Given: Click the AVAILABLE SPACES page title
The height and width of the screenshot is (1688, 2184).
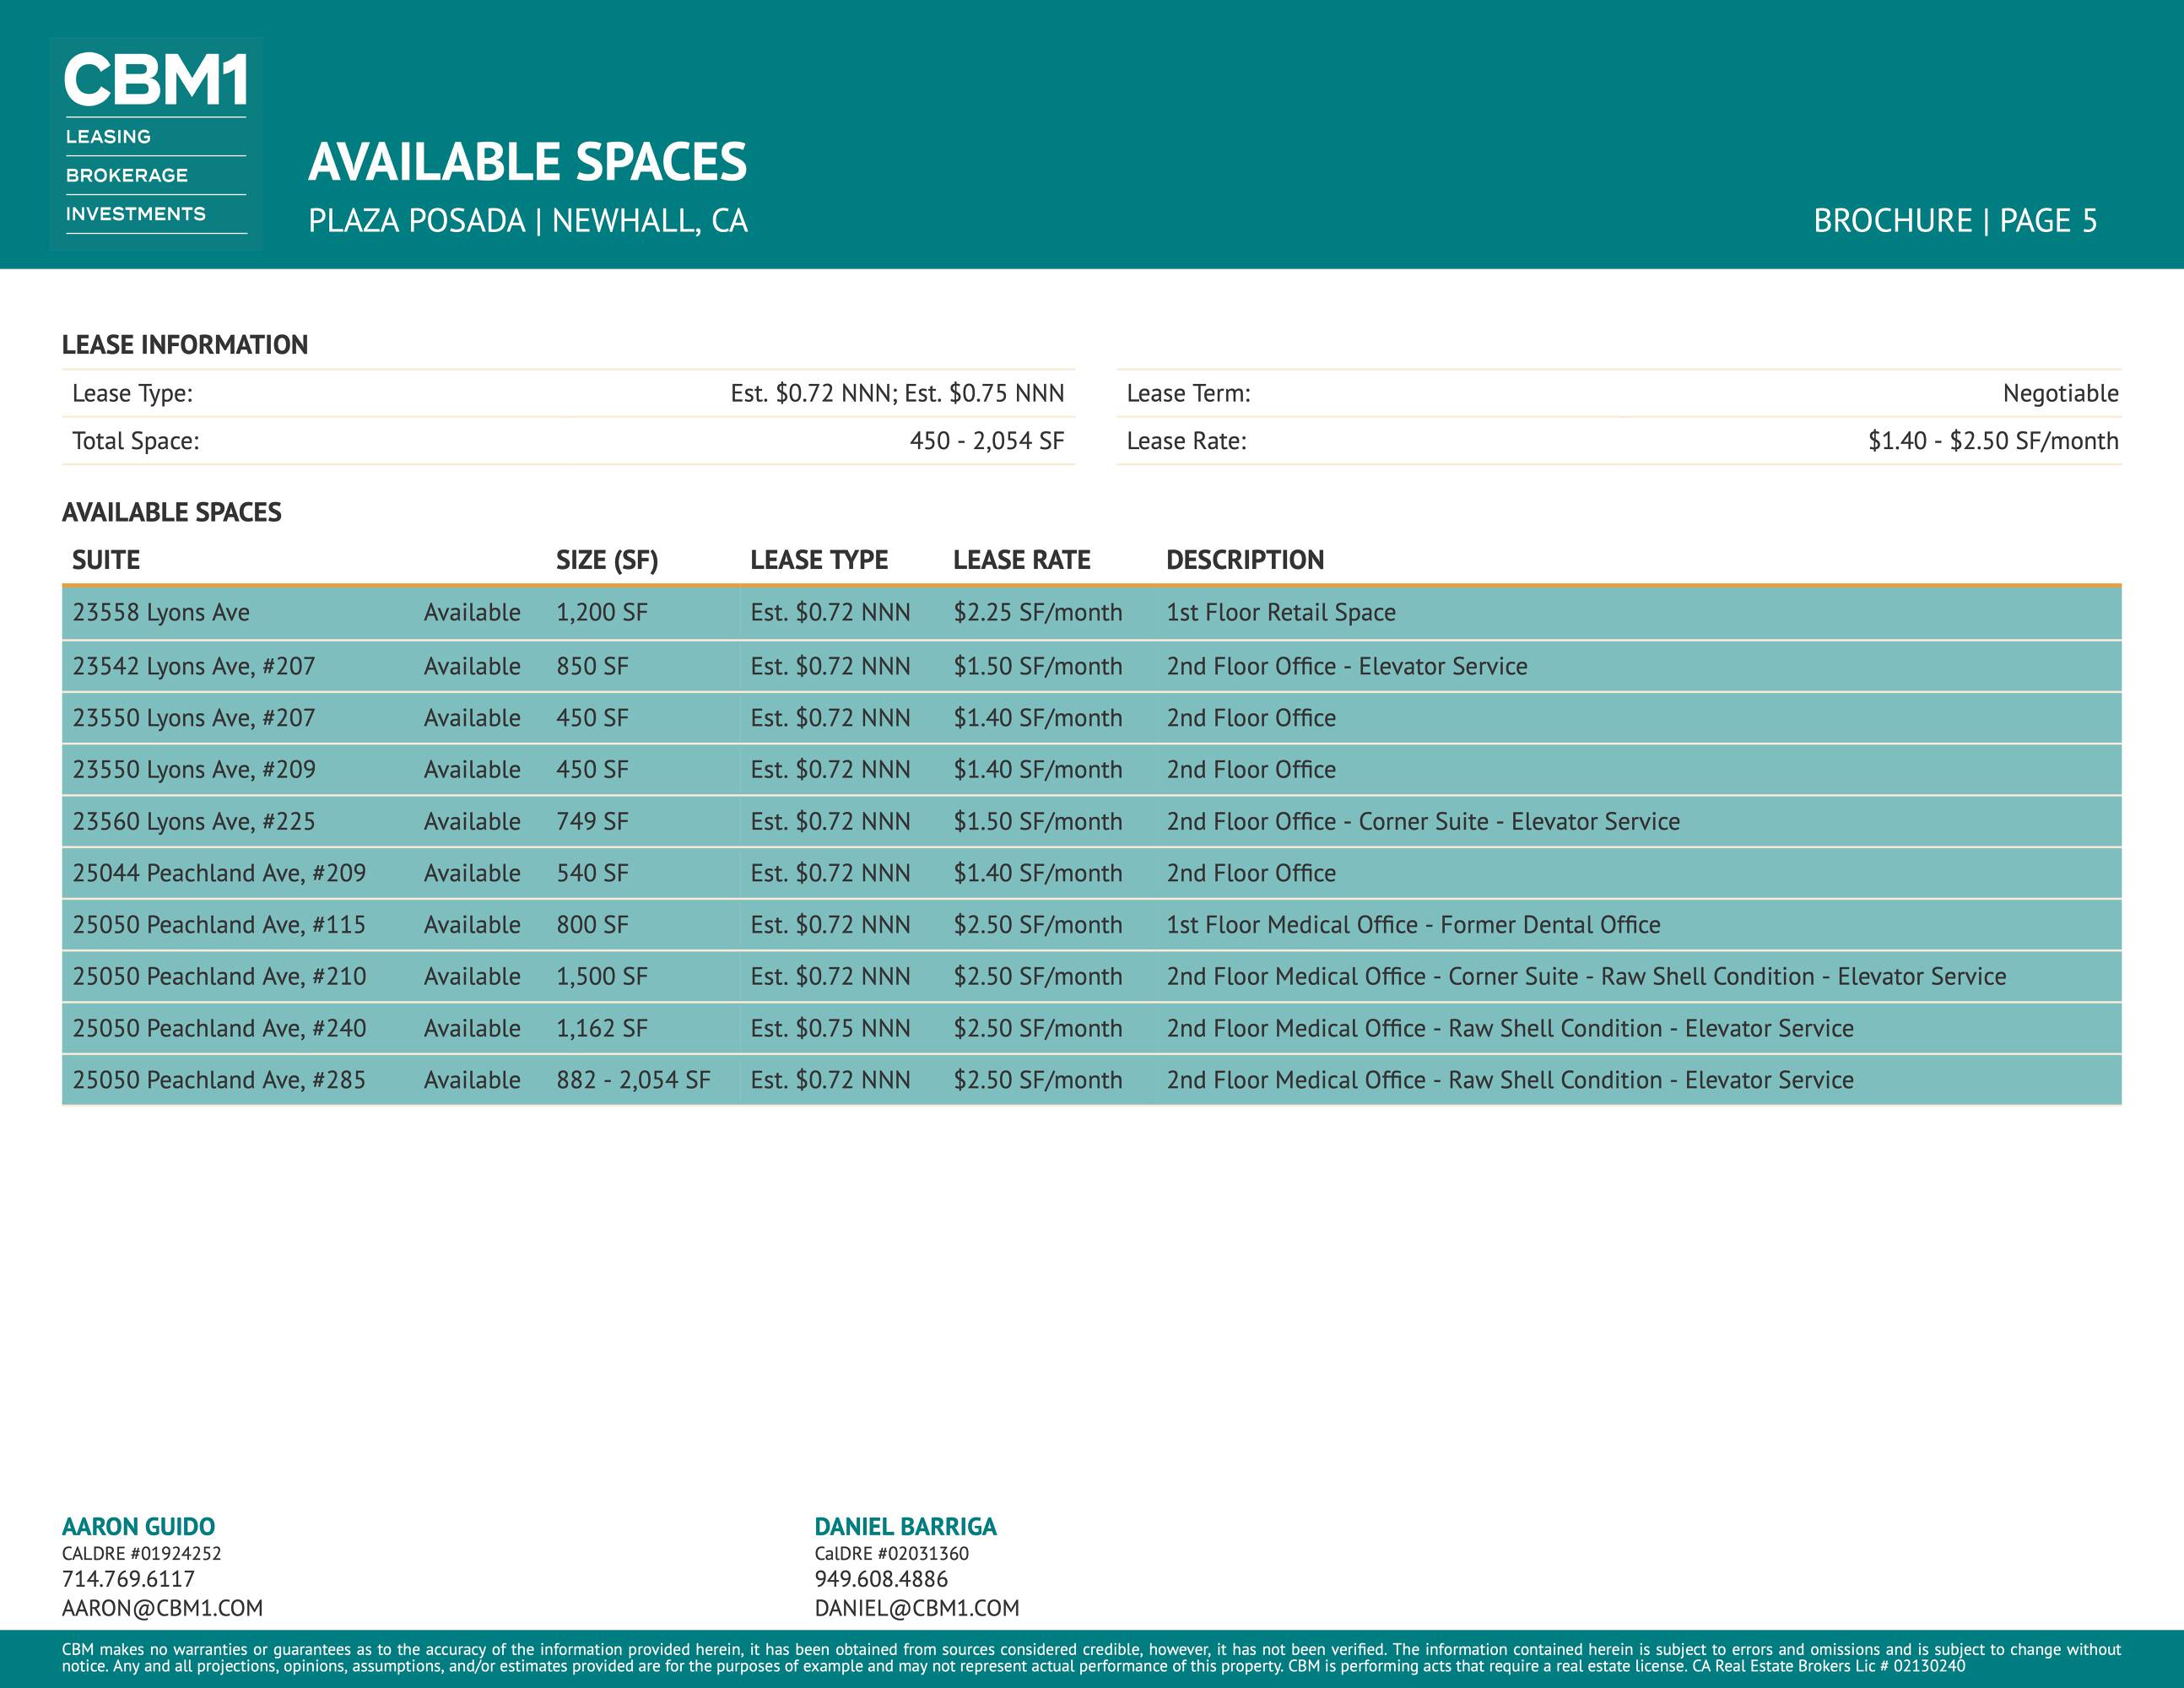Looking at the screenshot, I should 527,162.
